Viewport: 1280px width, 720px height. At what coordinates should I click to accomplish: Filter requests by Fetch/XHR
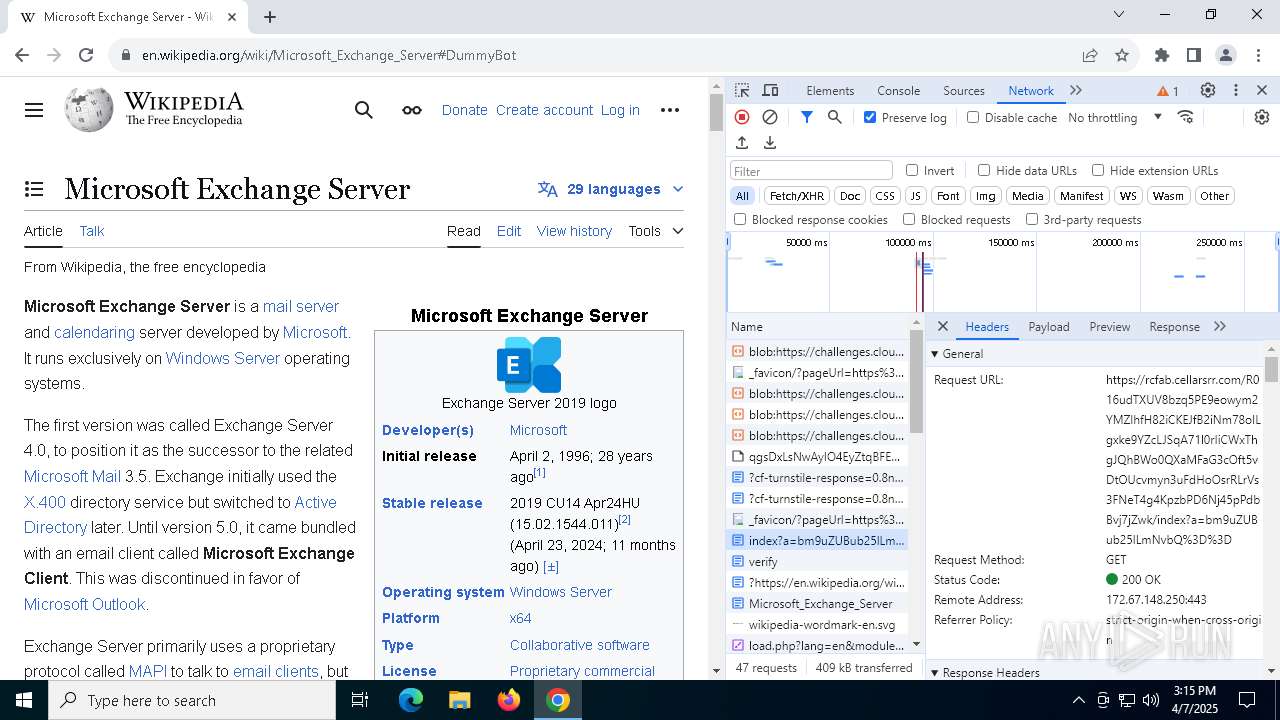(797, 196)
